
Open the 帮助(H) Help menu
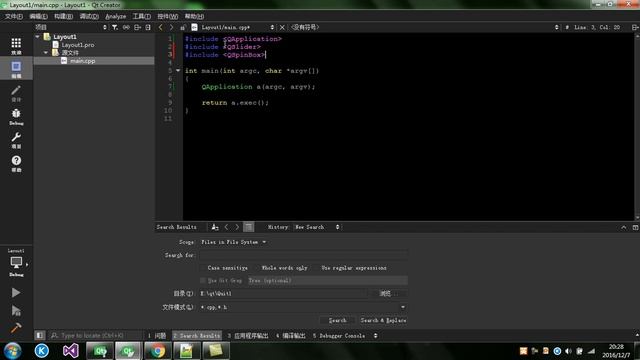pyautogui.click(x=194, y=16)
